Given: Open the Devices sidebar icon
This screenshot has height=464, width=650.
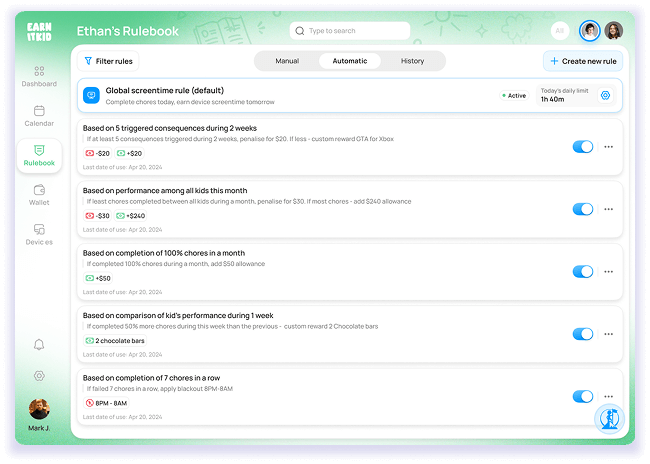Looking at the screenshot, I should (39, 230).
